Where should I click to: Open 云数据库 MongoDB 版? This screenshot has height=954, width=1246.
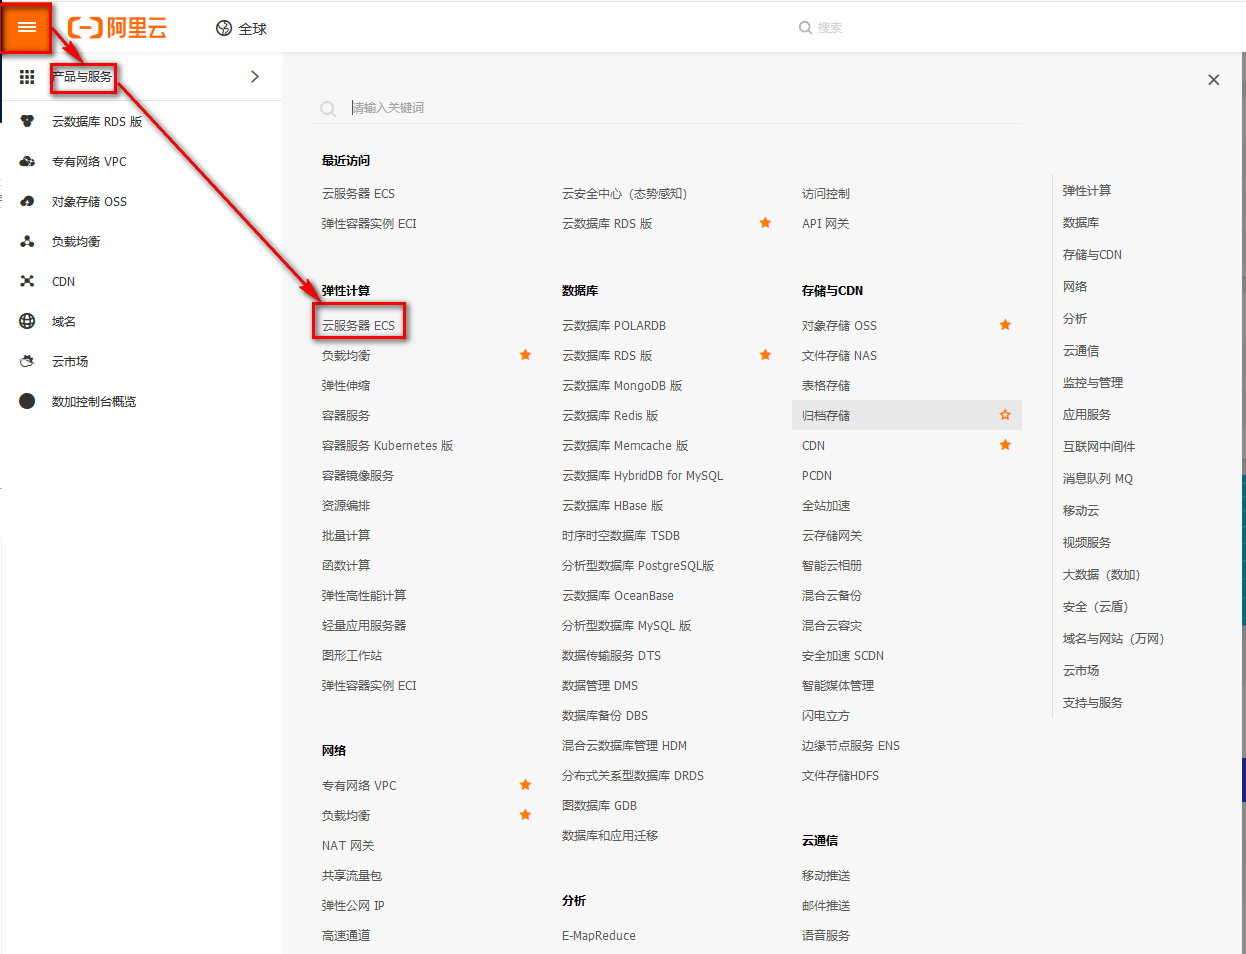(x=622, y=385)
